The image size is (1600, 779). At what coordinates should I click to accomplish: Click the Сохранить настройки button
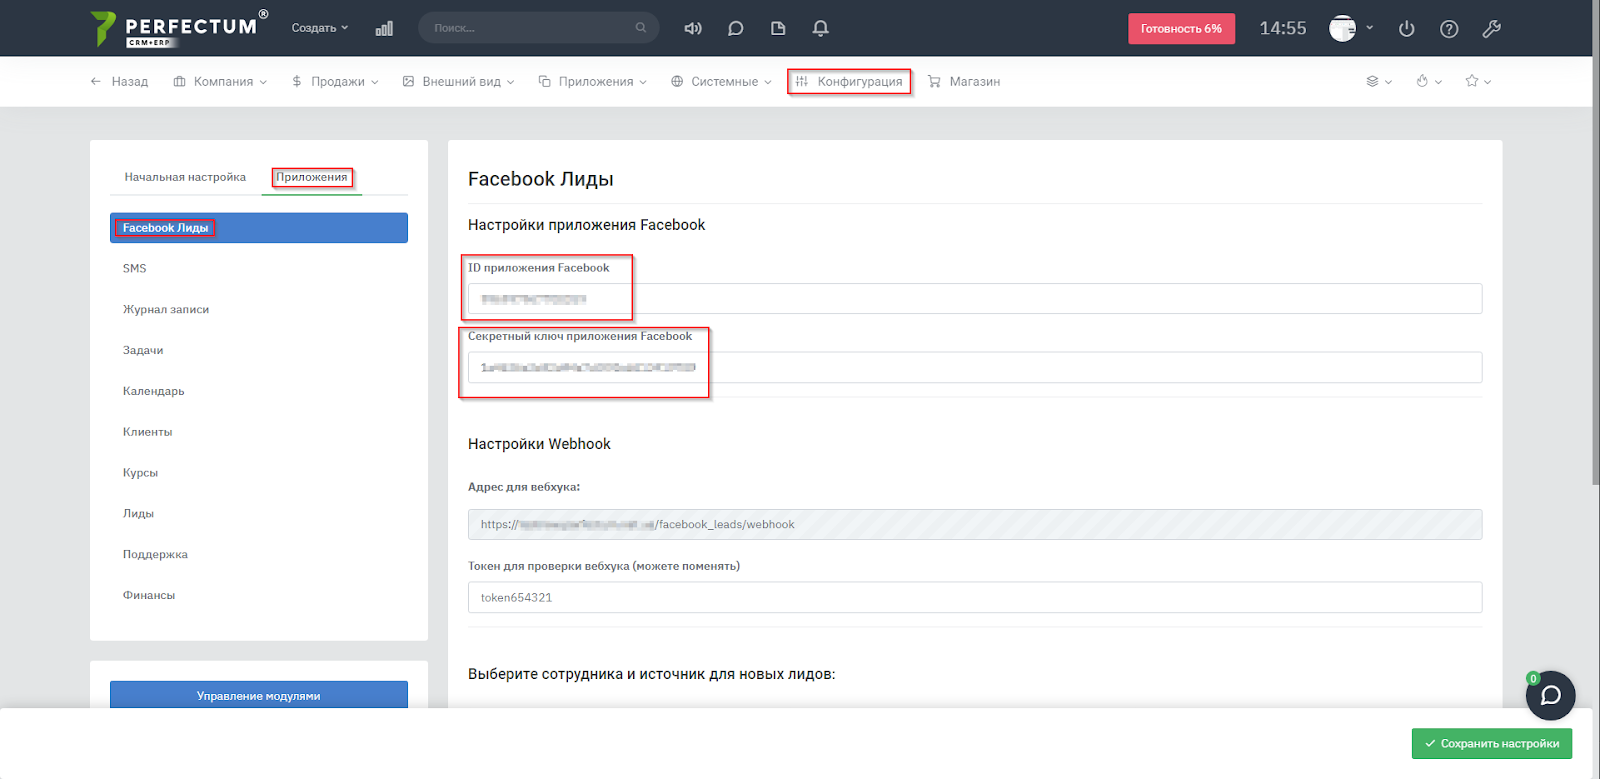click(1492, 744)
